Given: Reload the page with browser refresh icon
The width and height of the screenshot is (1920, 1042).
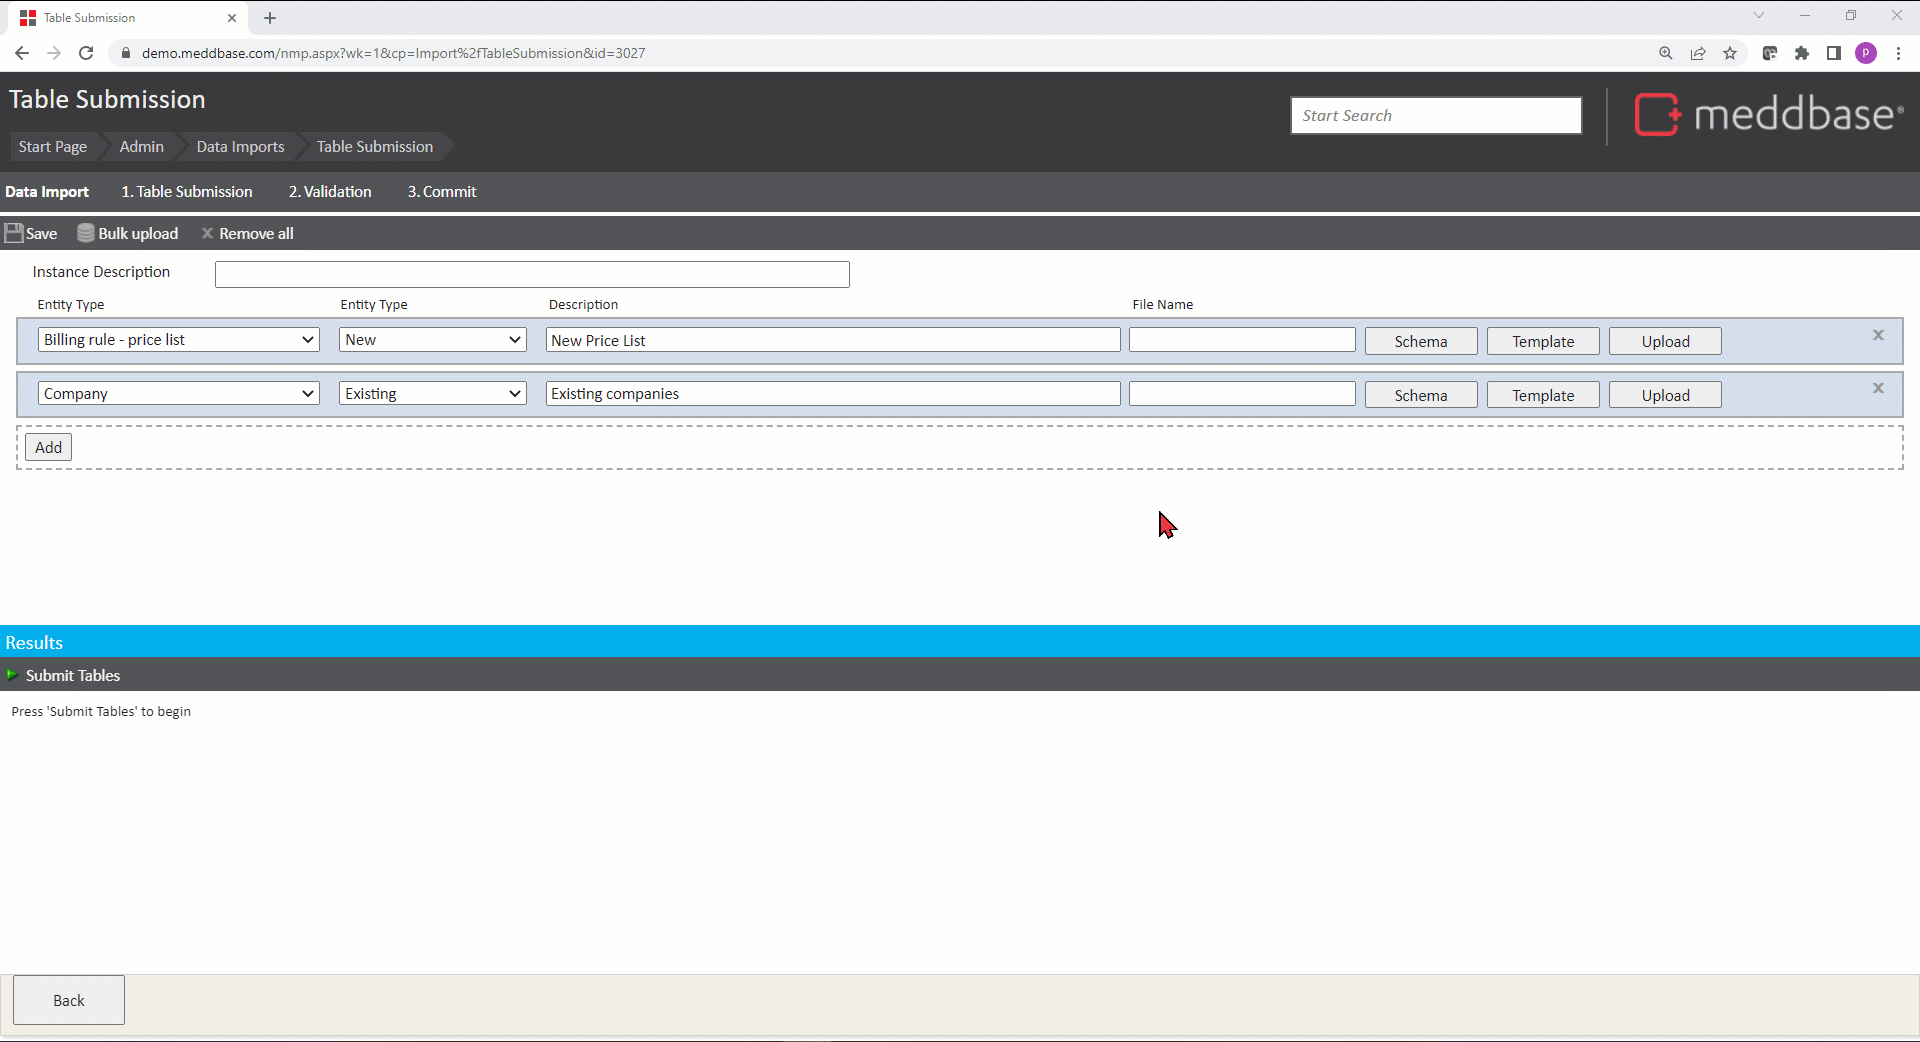Looking at the screenshot, I should point(86,53).
